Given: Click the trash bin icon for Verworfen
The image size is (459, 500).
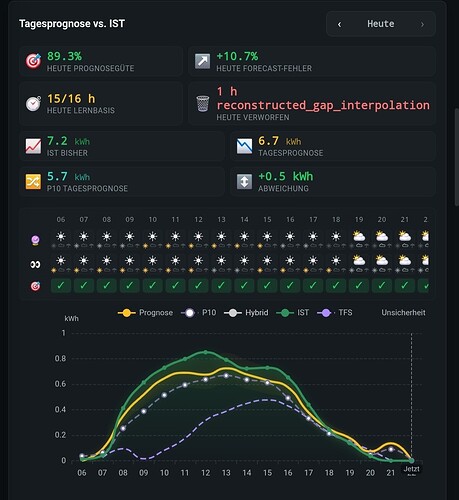Looking at the screenshot, I should coord(203,103).
